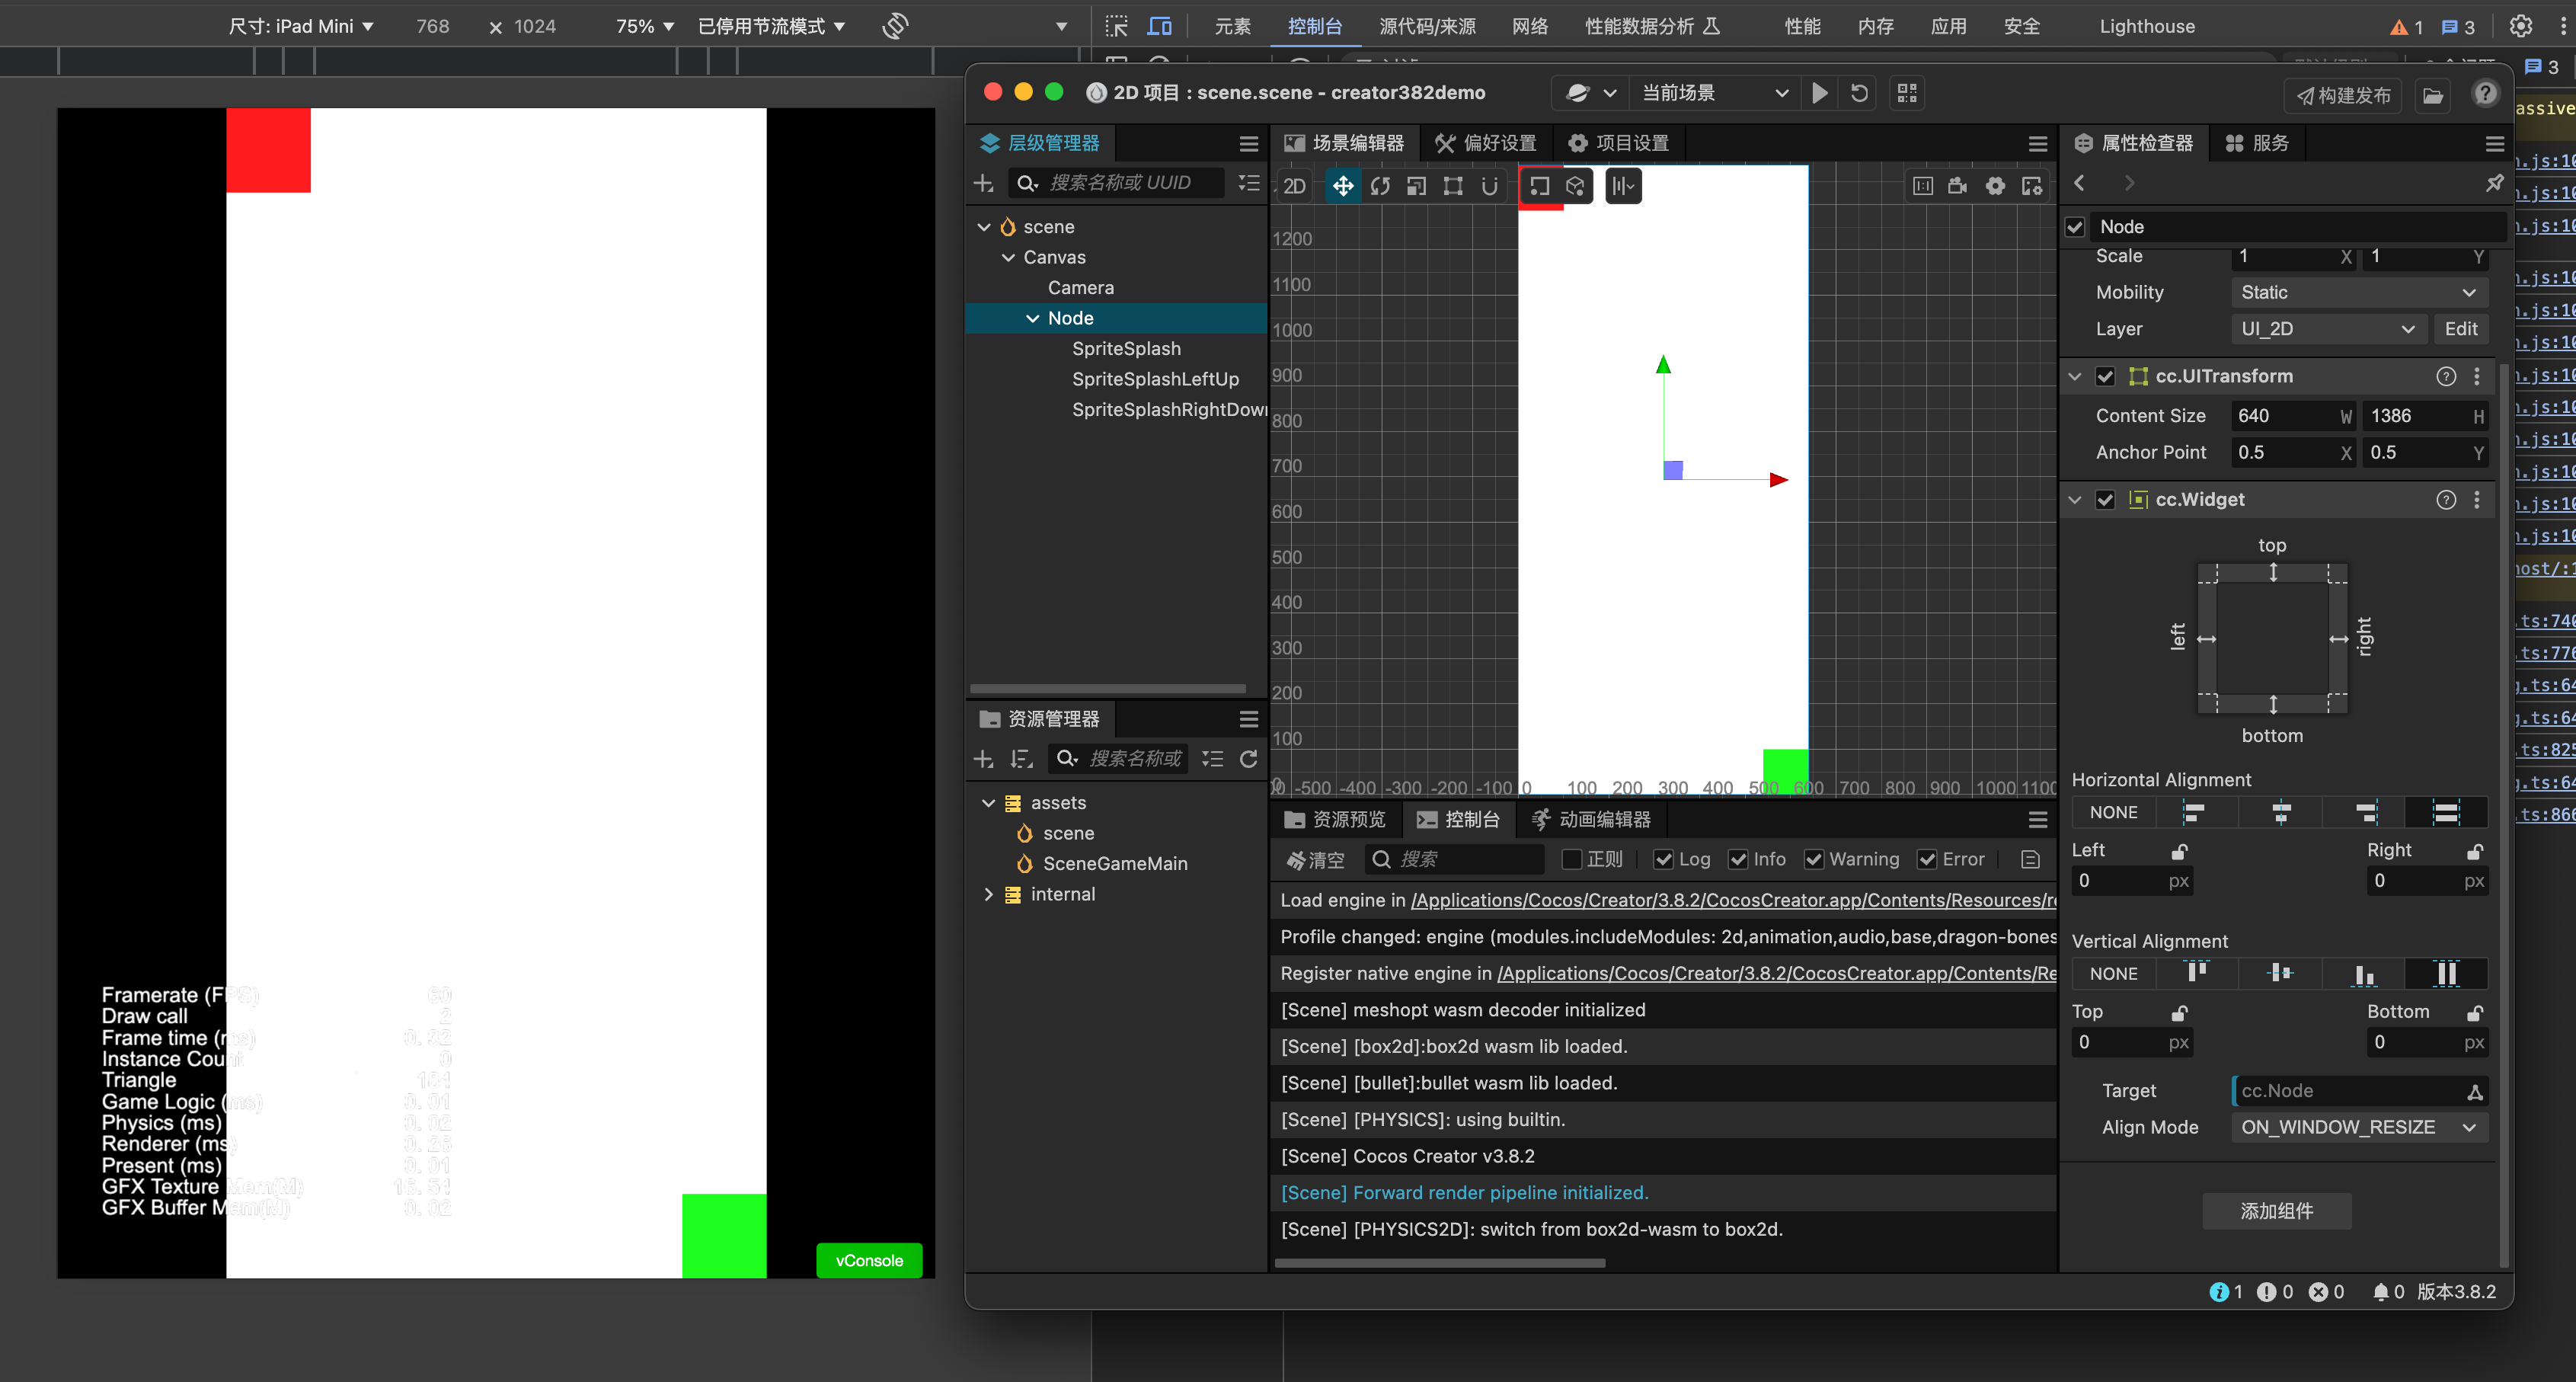Click the add node plus icon in hierarchy
The image size is (2576, 1382).
983,183
